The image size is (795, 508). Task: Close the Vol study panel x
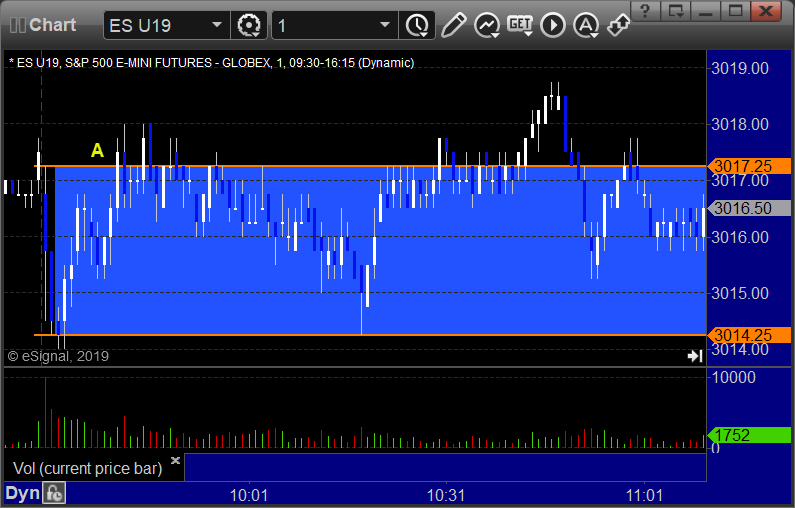(x=175, y=460)
